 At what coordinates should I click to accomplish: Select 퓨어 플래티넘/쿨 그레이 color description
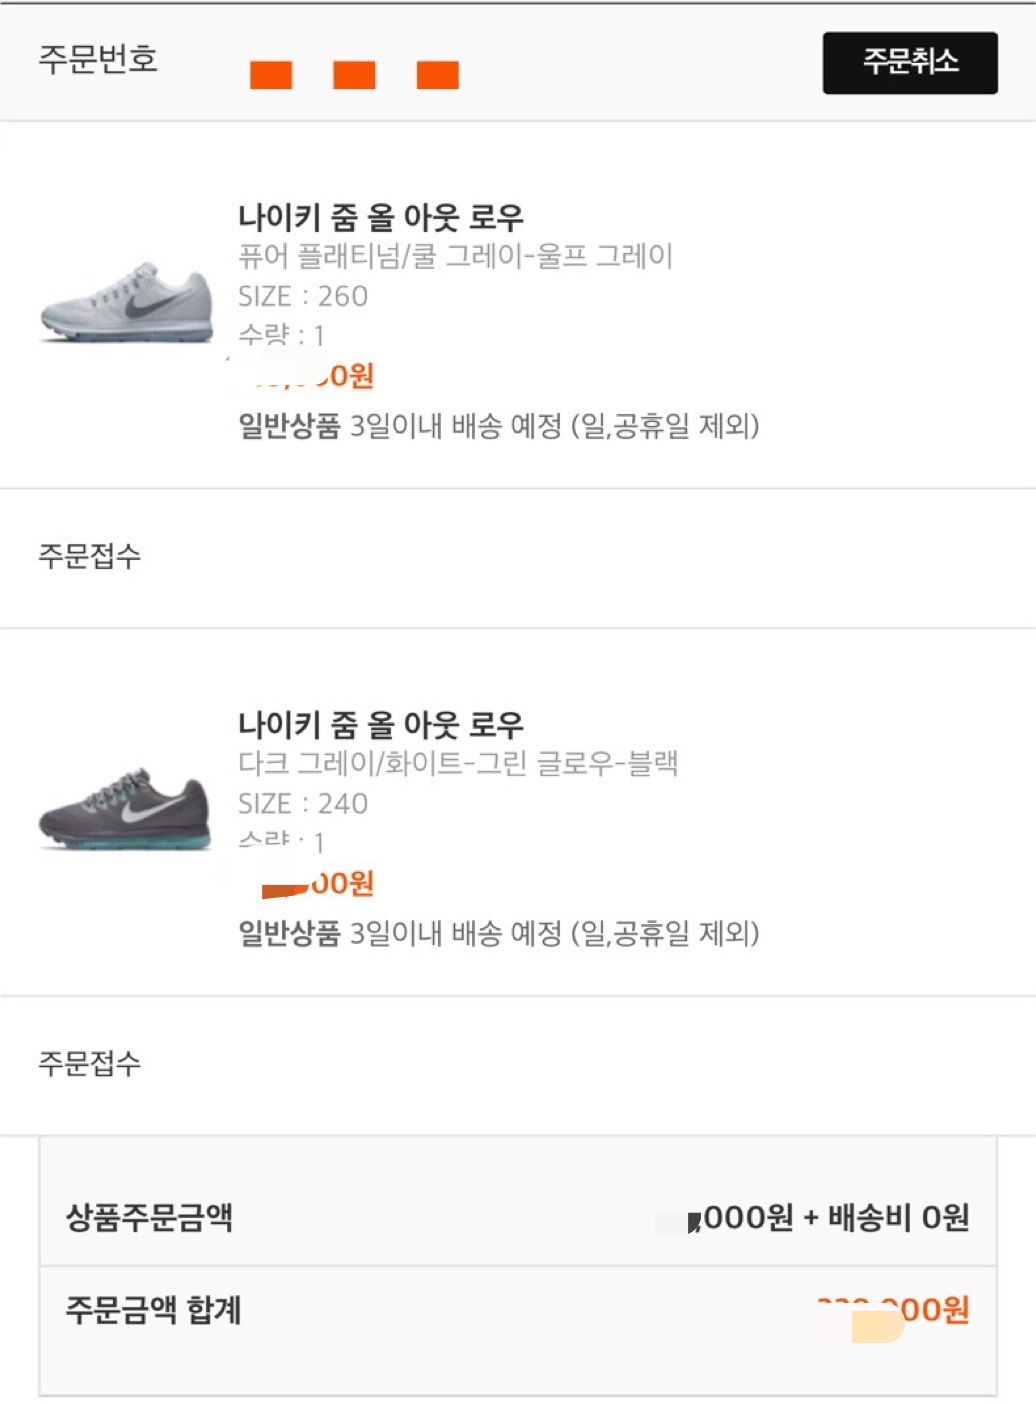(455, 256)
